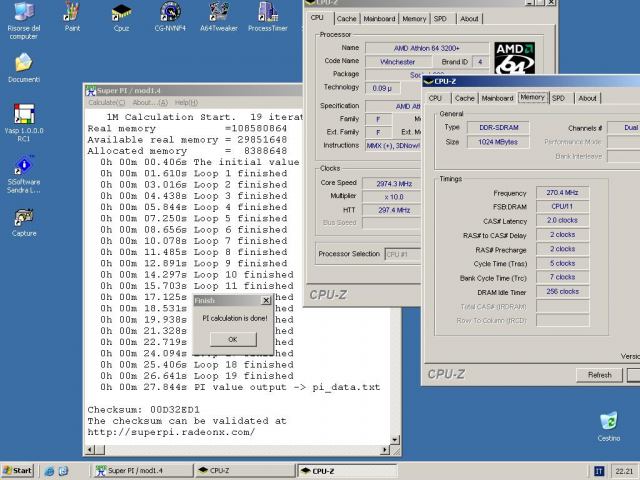Select Memory tab in front CPU-Z window
Screen dimensions: 640x480
point(532,98)
